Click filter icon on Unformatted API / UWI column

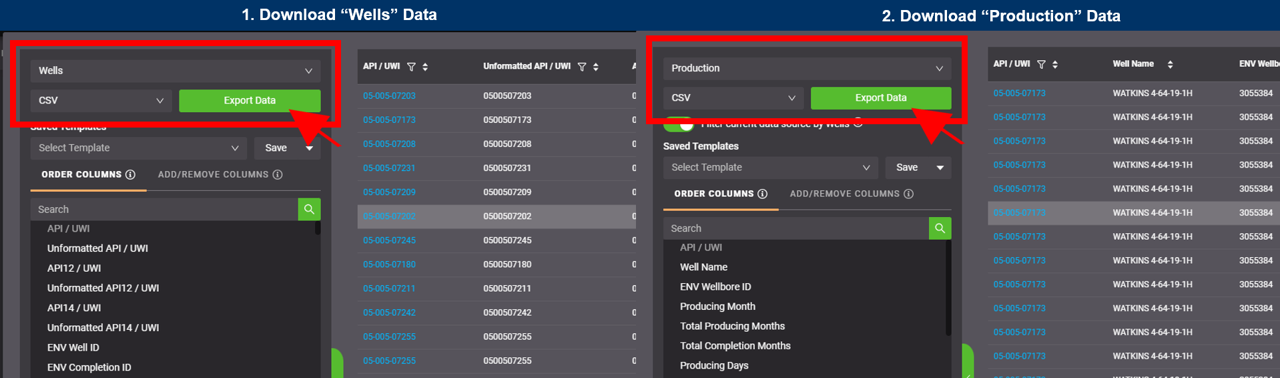click(582, 67)
